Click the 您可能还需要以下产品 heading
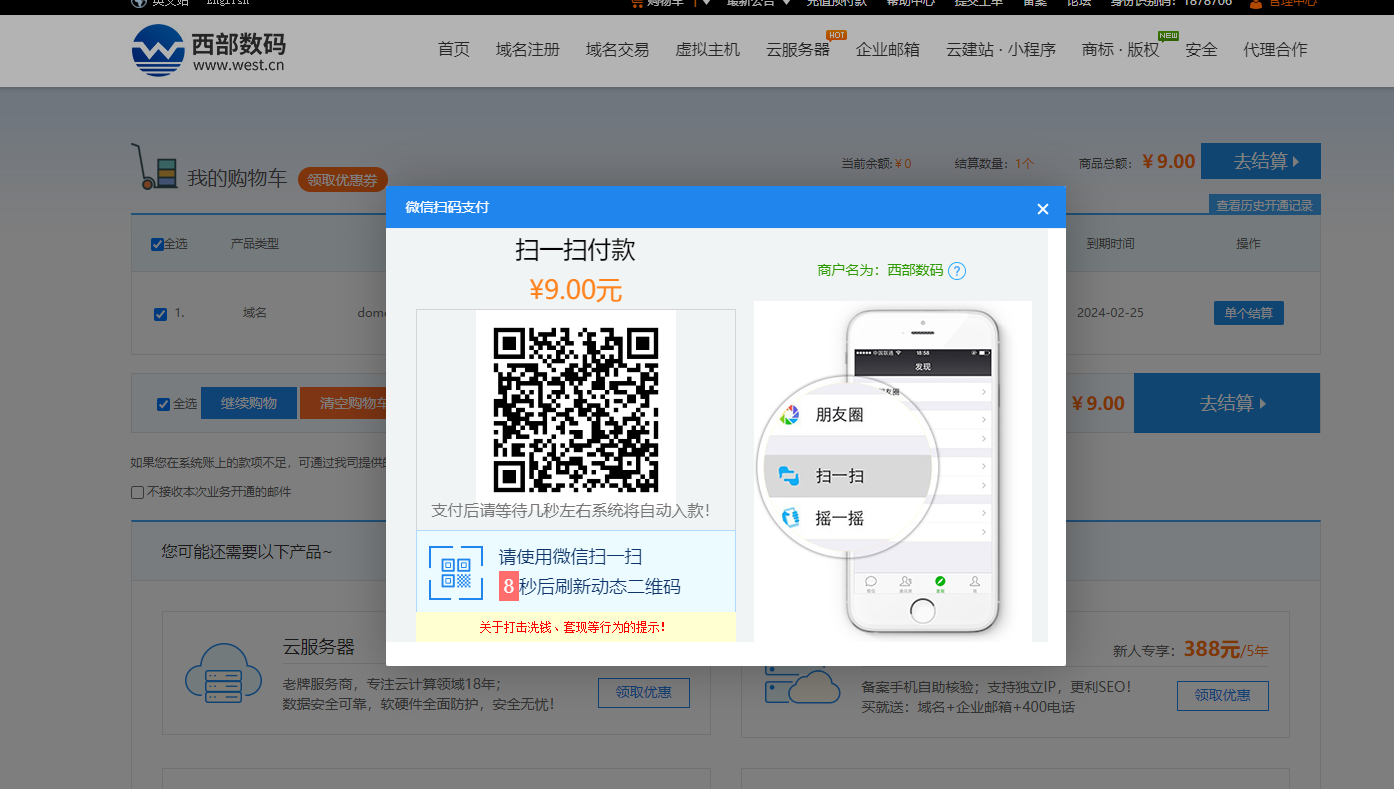This screenshot has width=1394, height=789. tap(247, 552)
